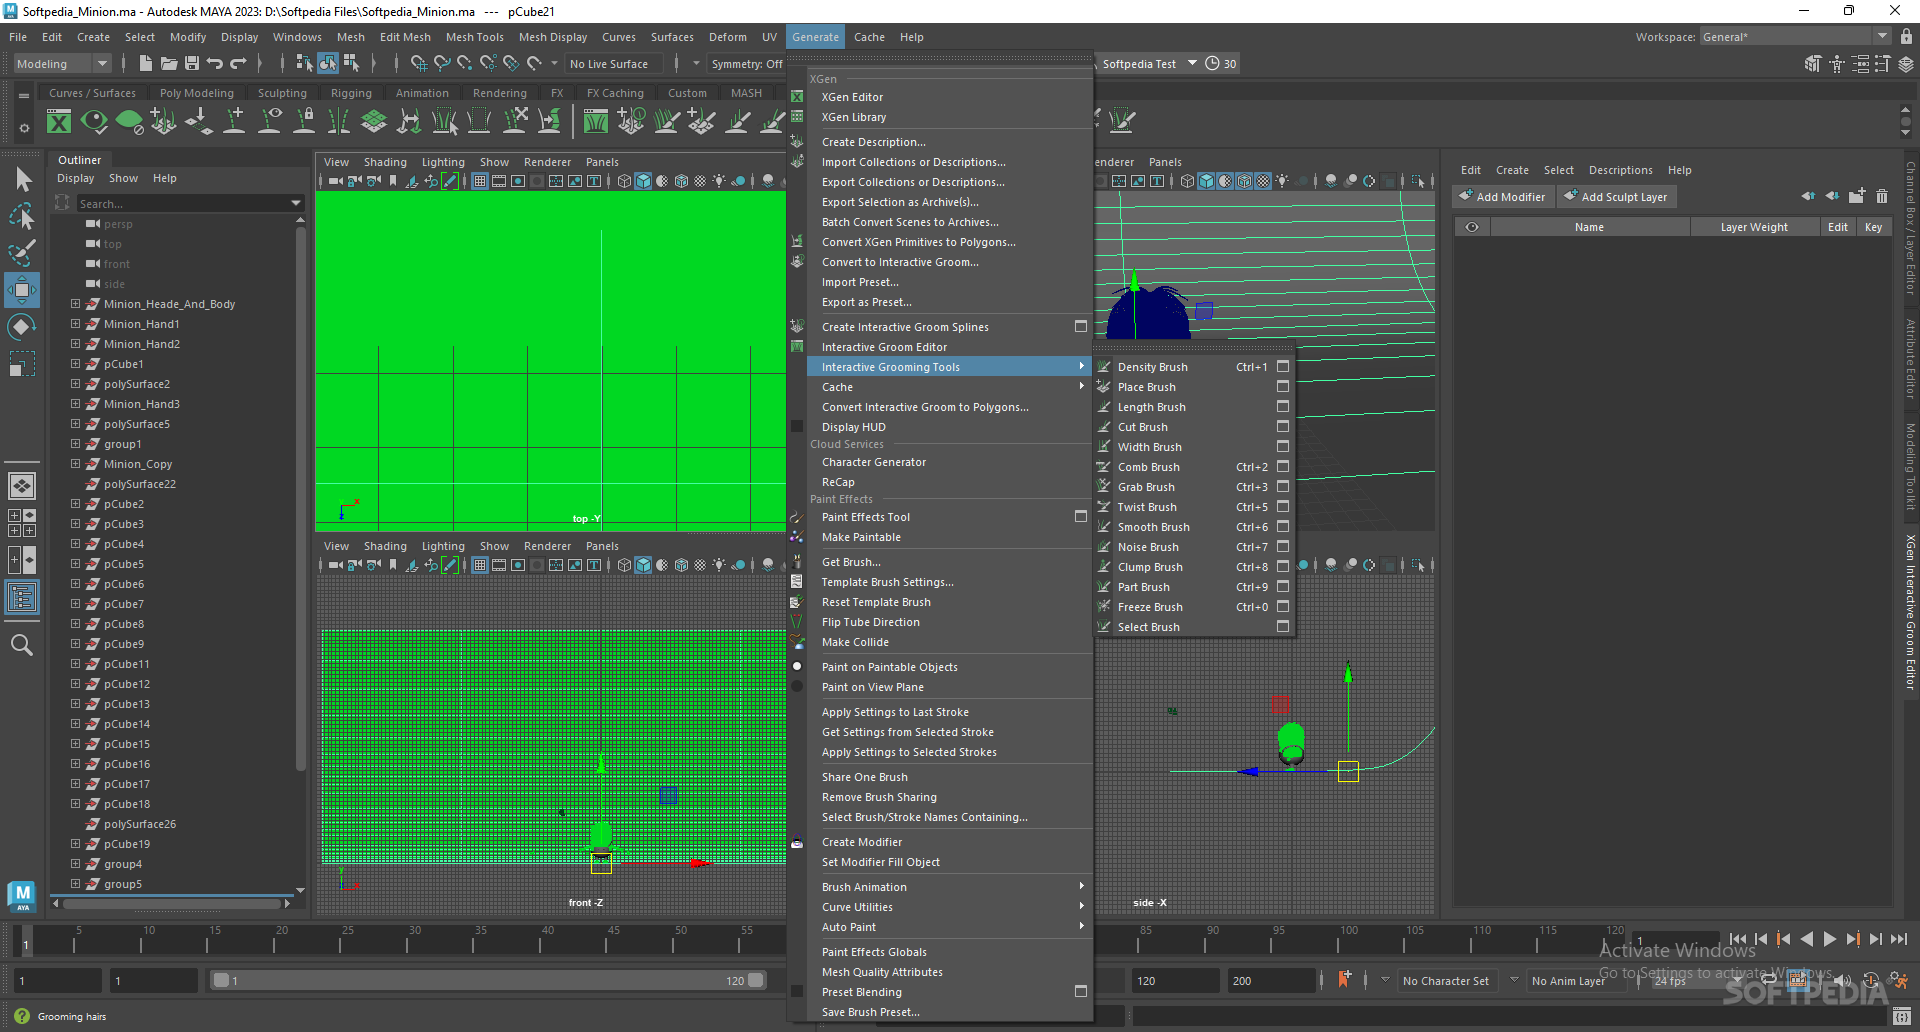Viewport: 1920px width, 1032px height.
Task: Open the Generate menu
Action: [815, 37]
